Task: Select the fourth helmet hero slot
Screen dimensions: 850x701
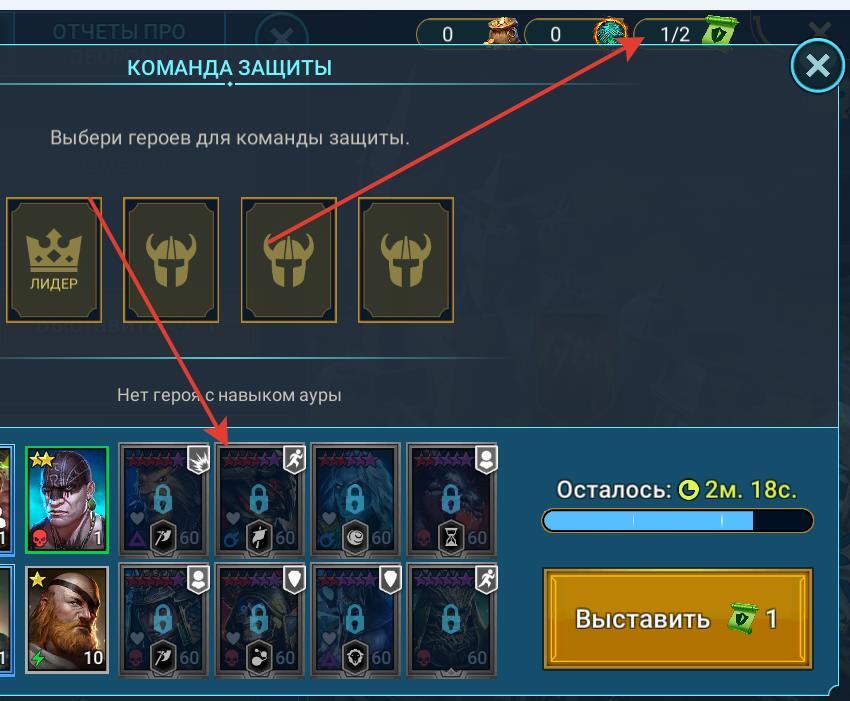Action: pos(405,260)
